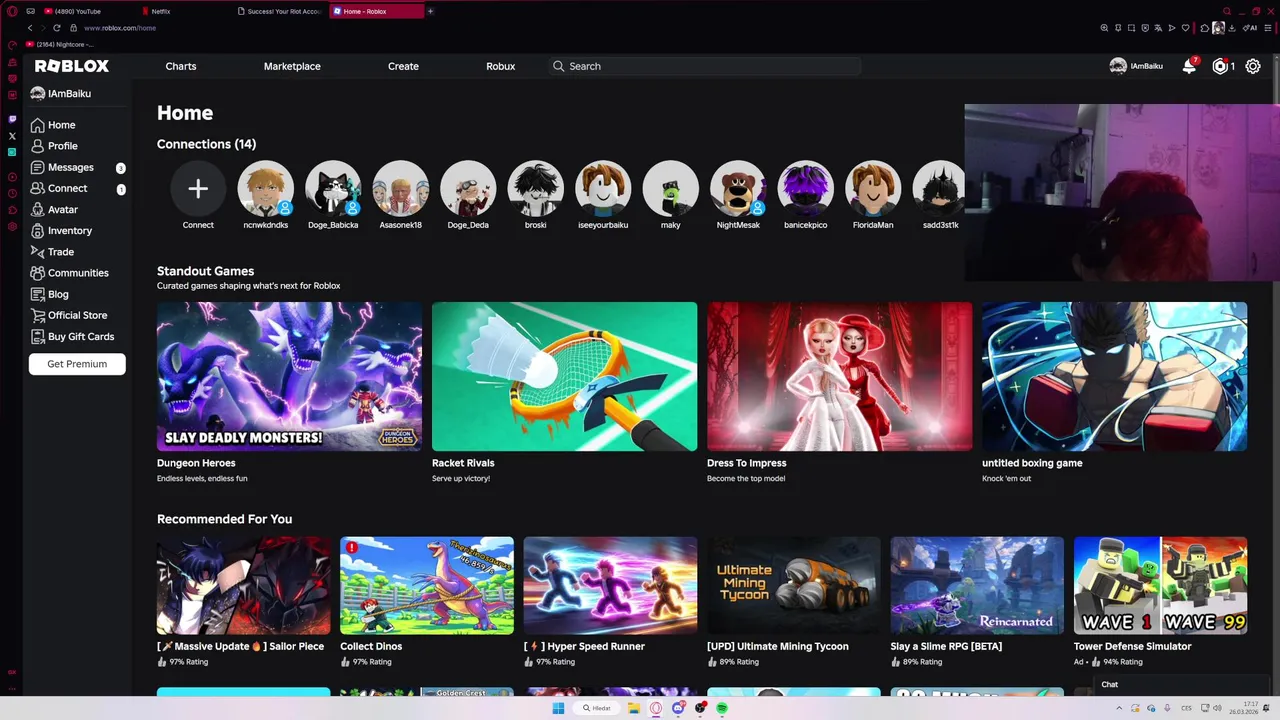Open the Collect Dinos game thumbnail
The image size is (1280, 720).
click(427, 585)
